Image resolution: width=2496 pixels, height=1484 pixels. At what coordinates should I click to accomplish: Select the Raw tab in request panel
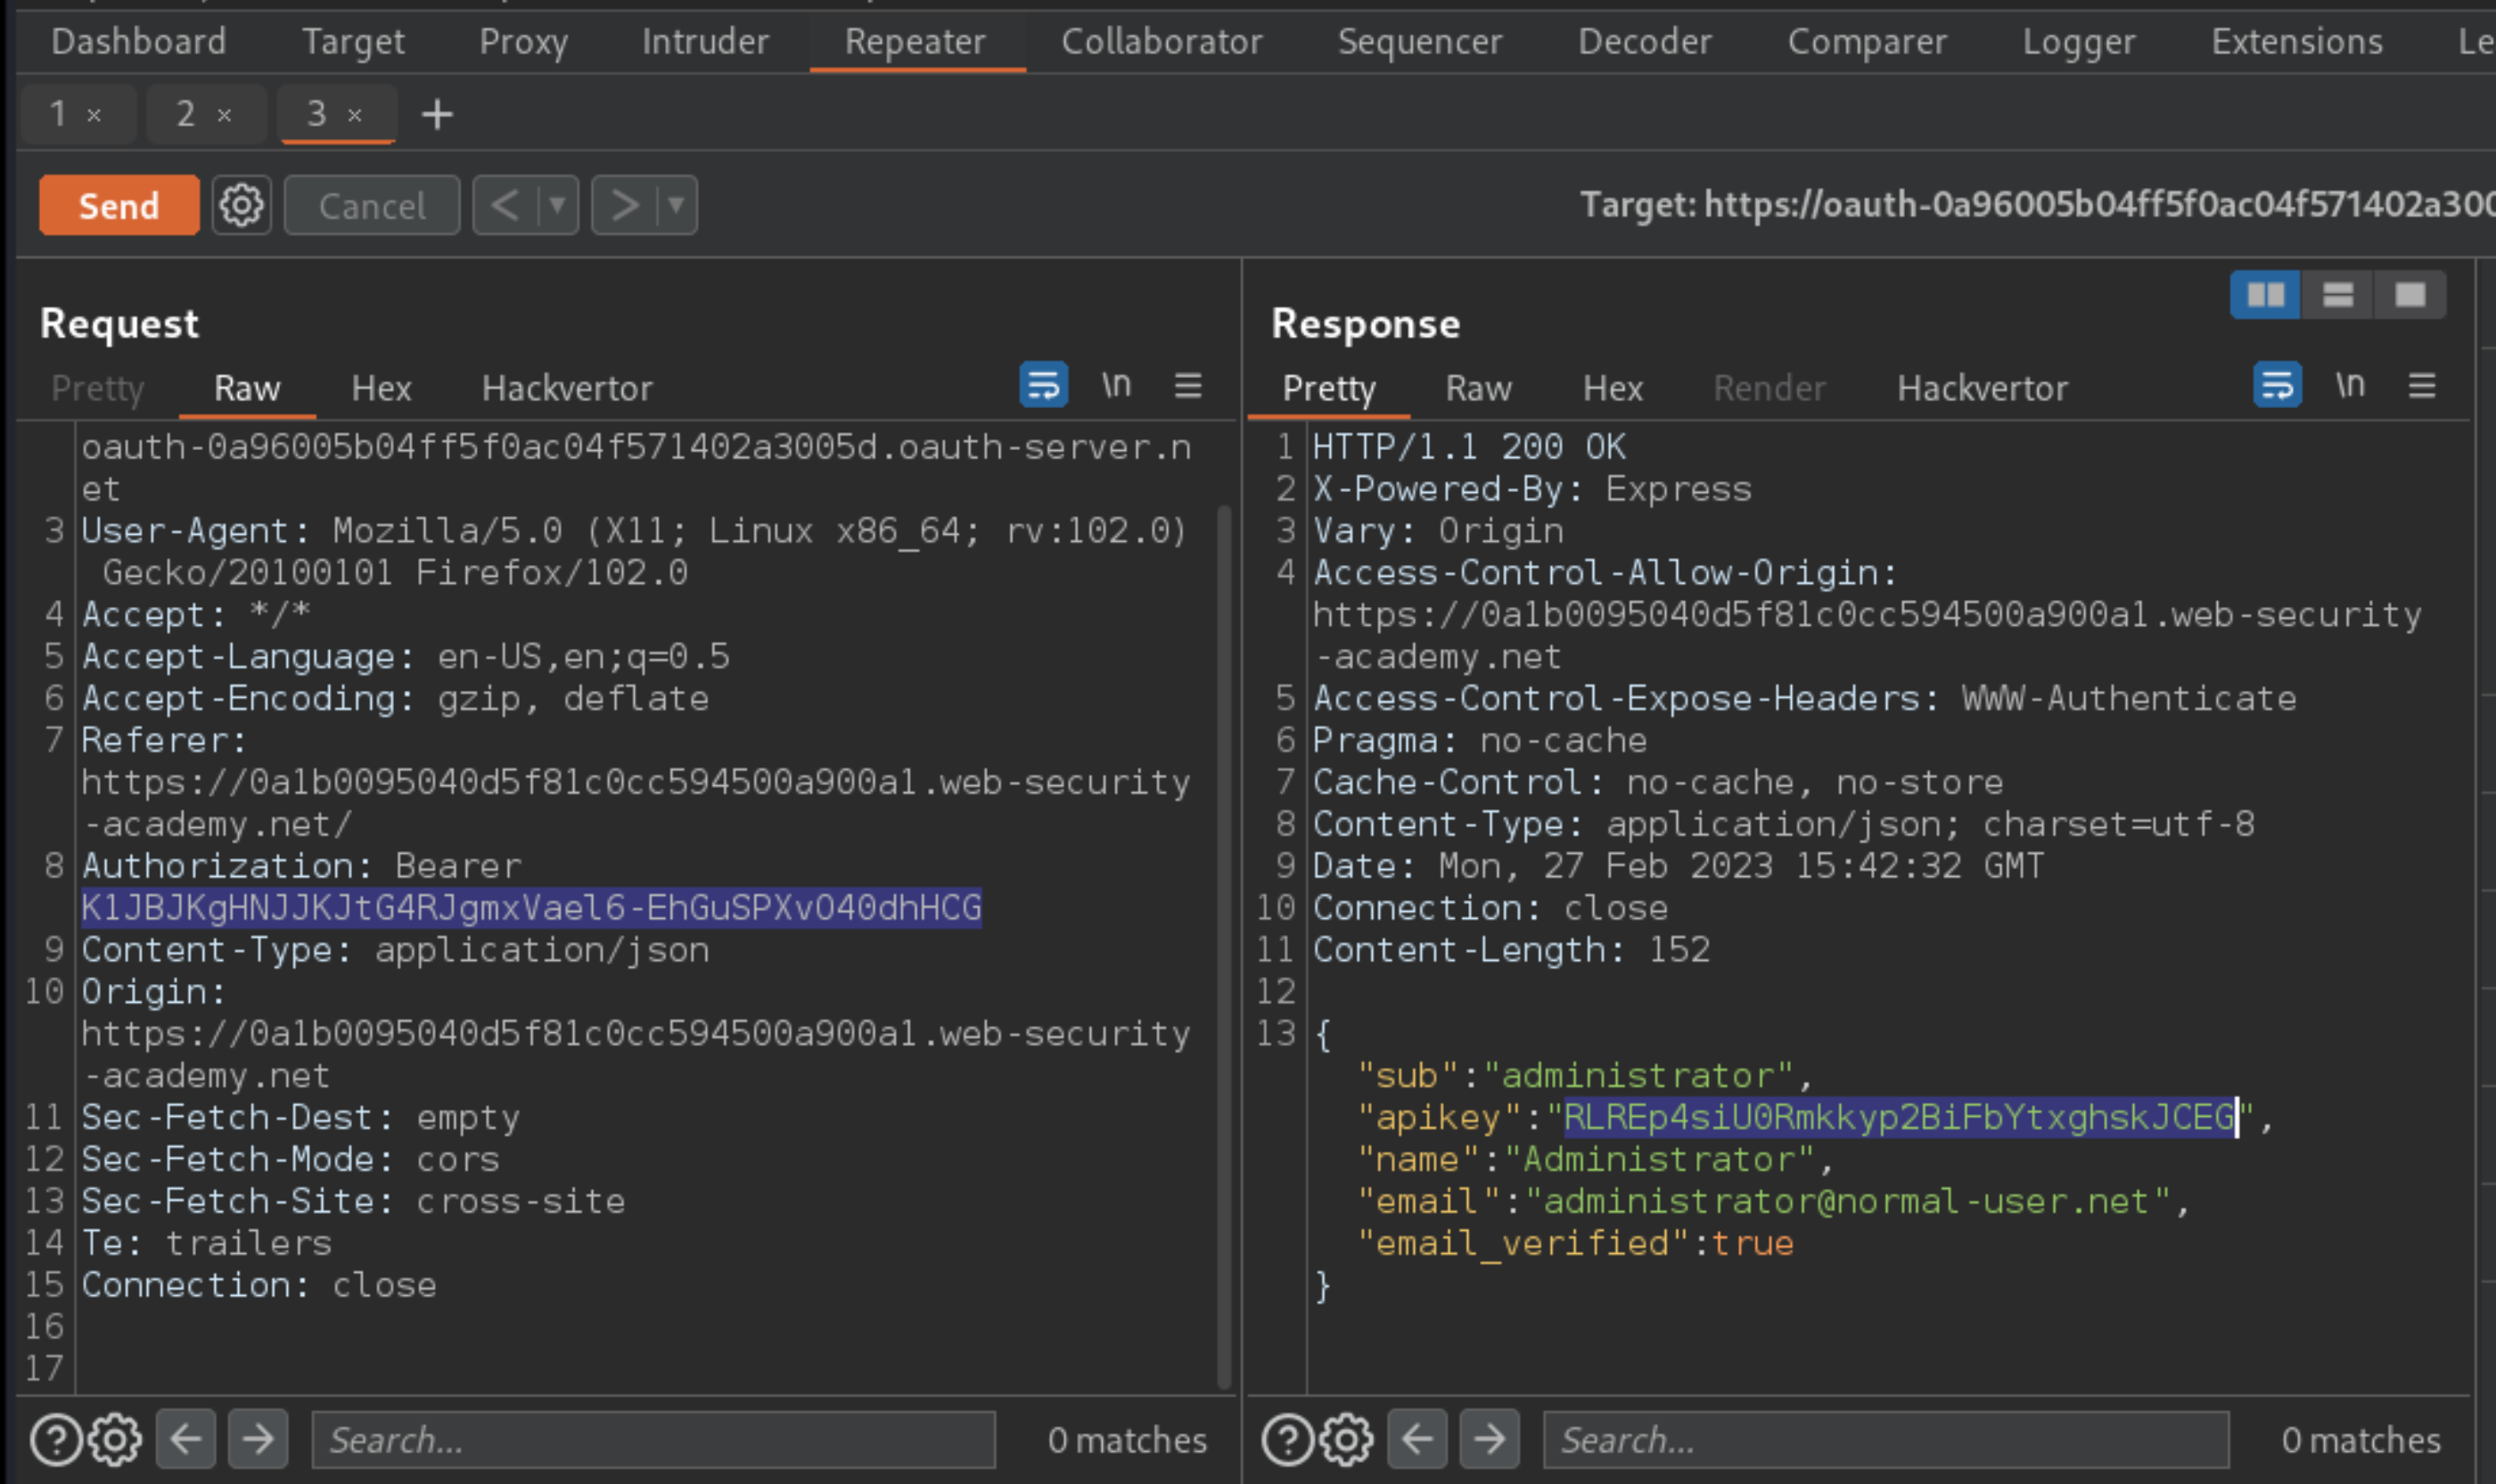point(245,387)
